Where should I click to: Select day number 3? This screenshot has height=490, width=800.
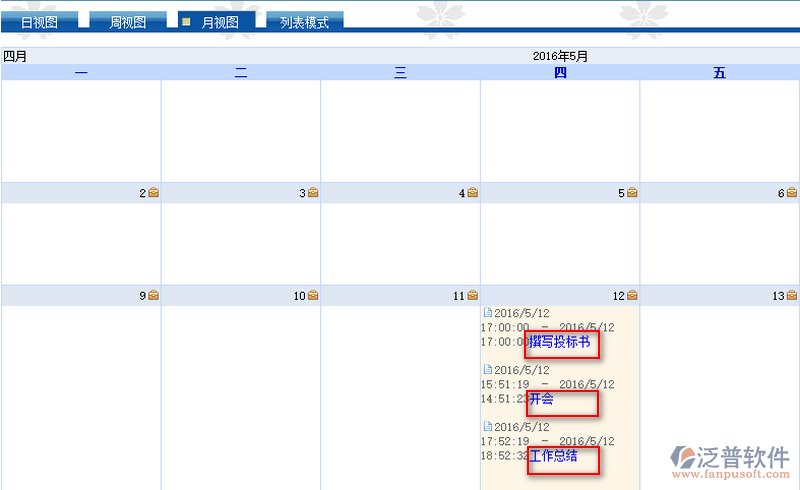click(x=303, y=193)
